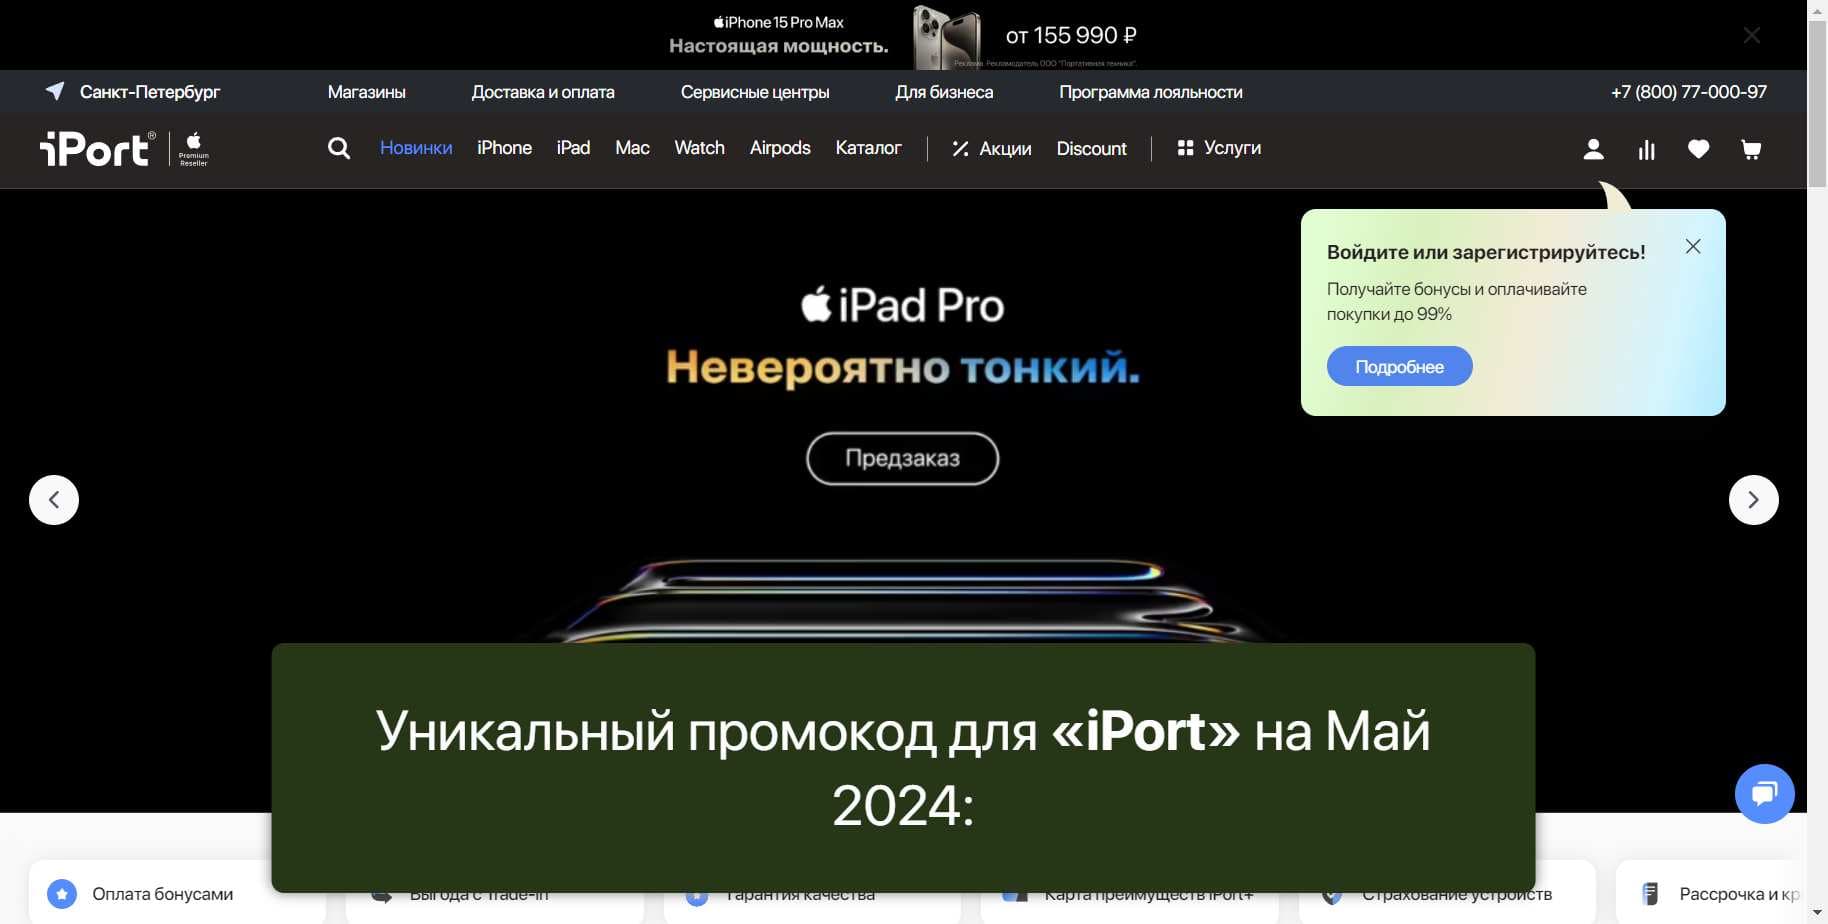1828x924 pixels.
Task: Click the grid icon next to Услуги
Action: pos(1184,147)
